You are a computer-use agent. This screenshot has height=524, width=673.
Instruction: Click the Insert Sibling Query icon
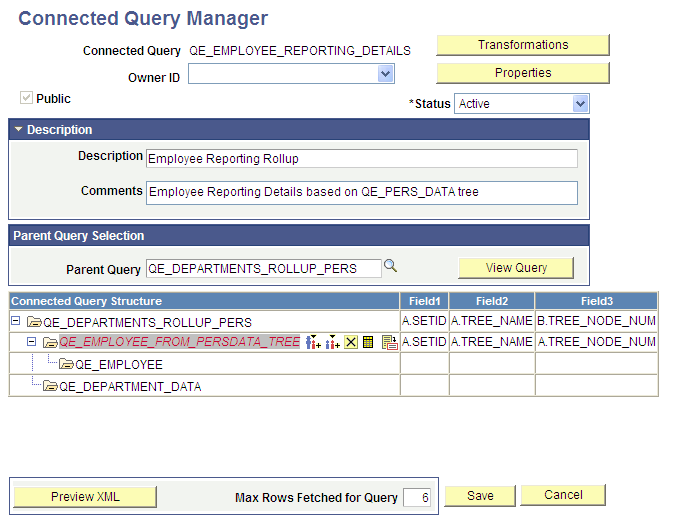click(333, 342)
